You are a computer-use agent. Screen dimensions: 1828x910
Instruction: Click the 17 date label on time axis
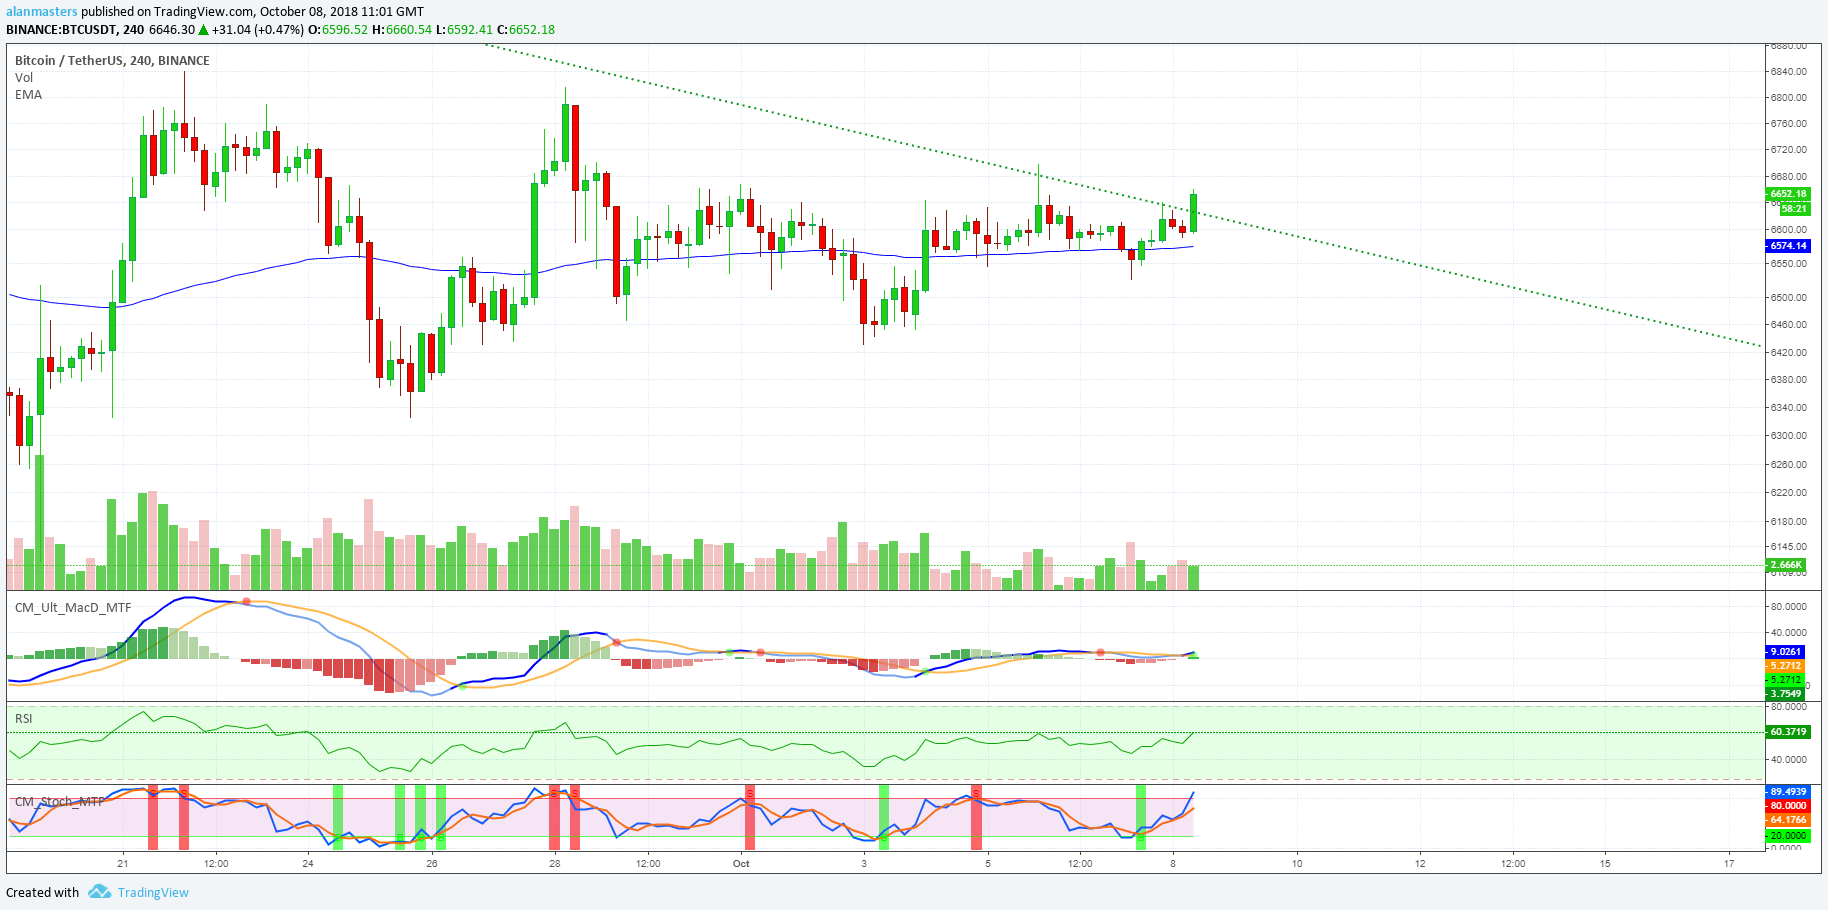(1729, 863)
